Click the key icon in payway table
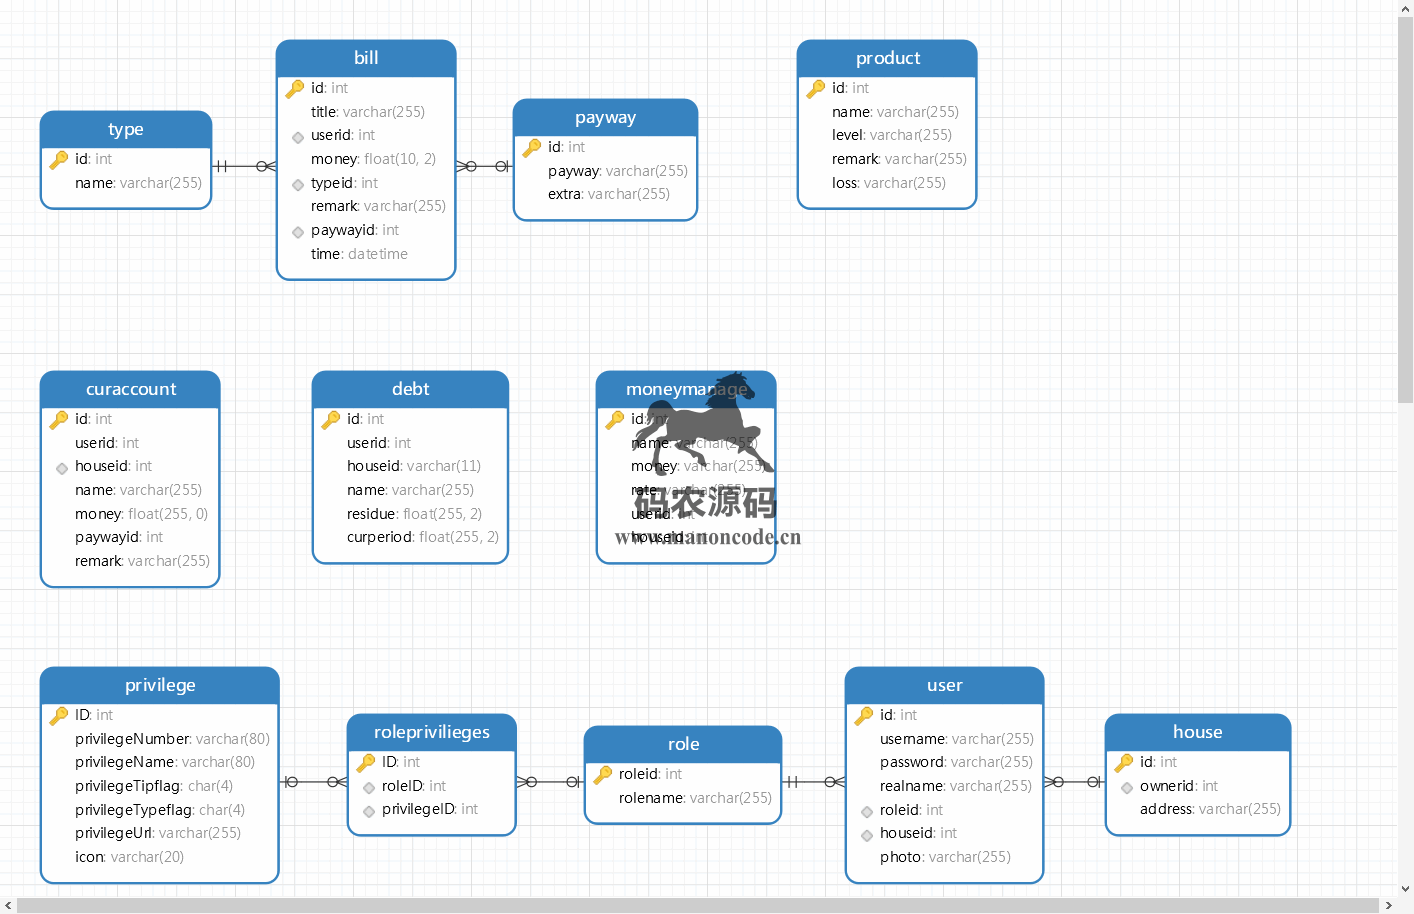The image size is (1414, 914). click(x=532, y=148)
